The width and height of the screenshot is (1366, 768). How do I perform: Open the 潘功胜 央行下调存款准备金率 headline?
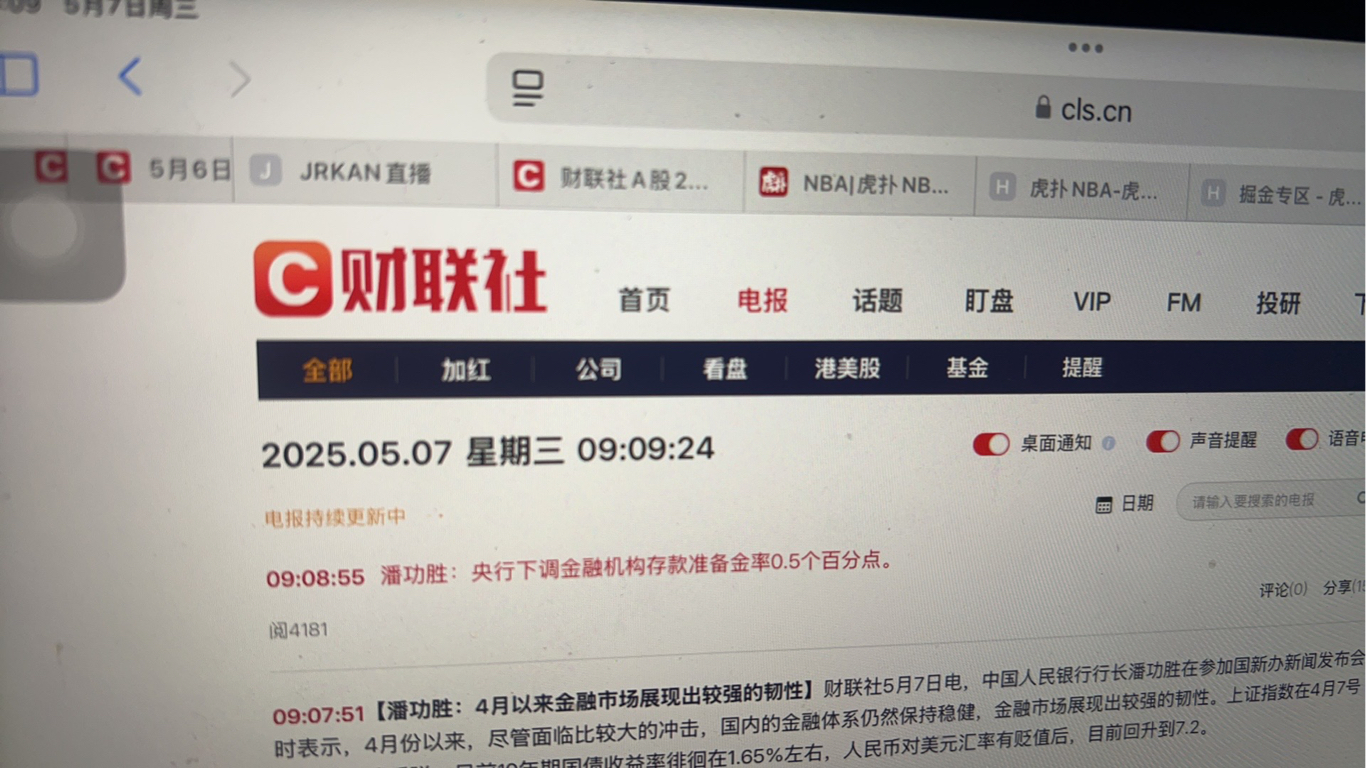636,567
